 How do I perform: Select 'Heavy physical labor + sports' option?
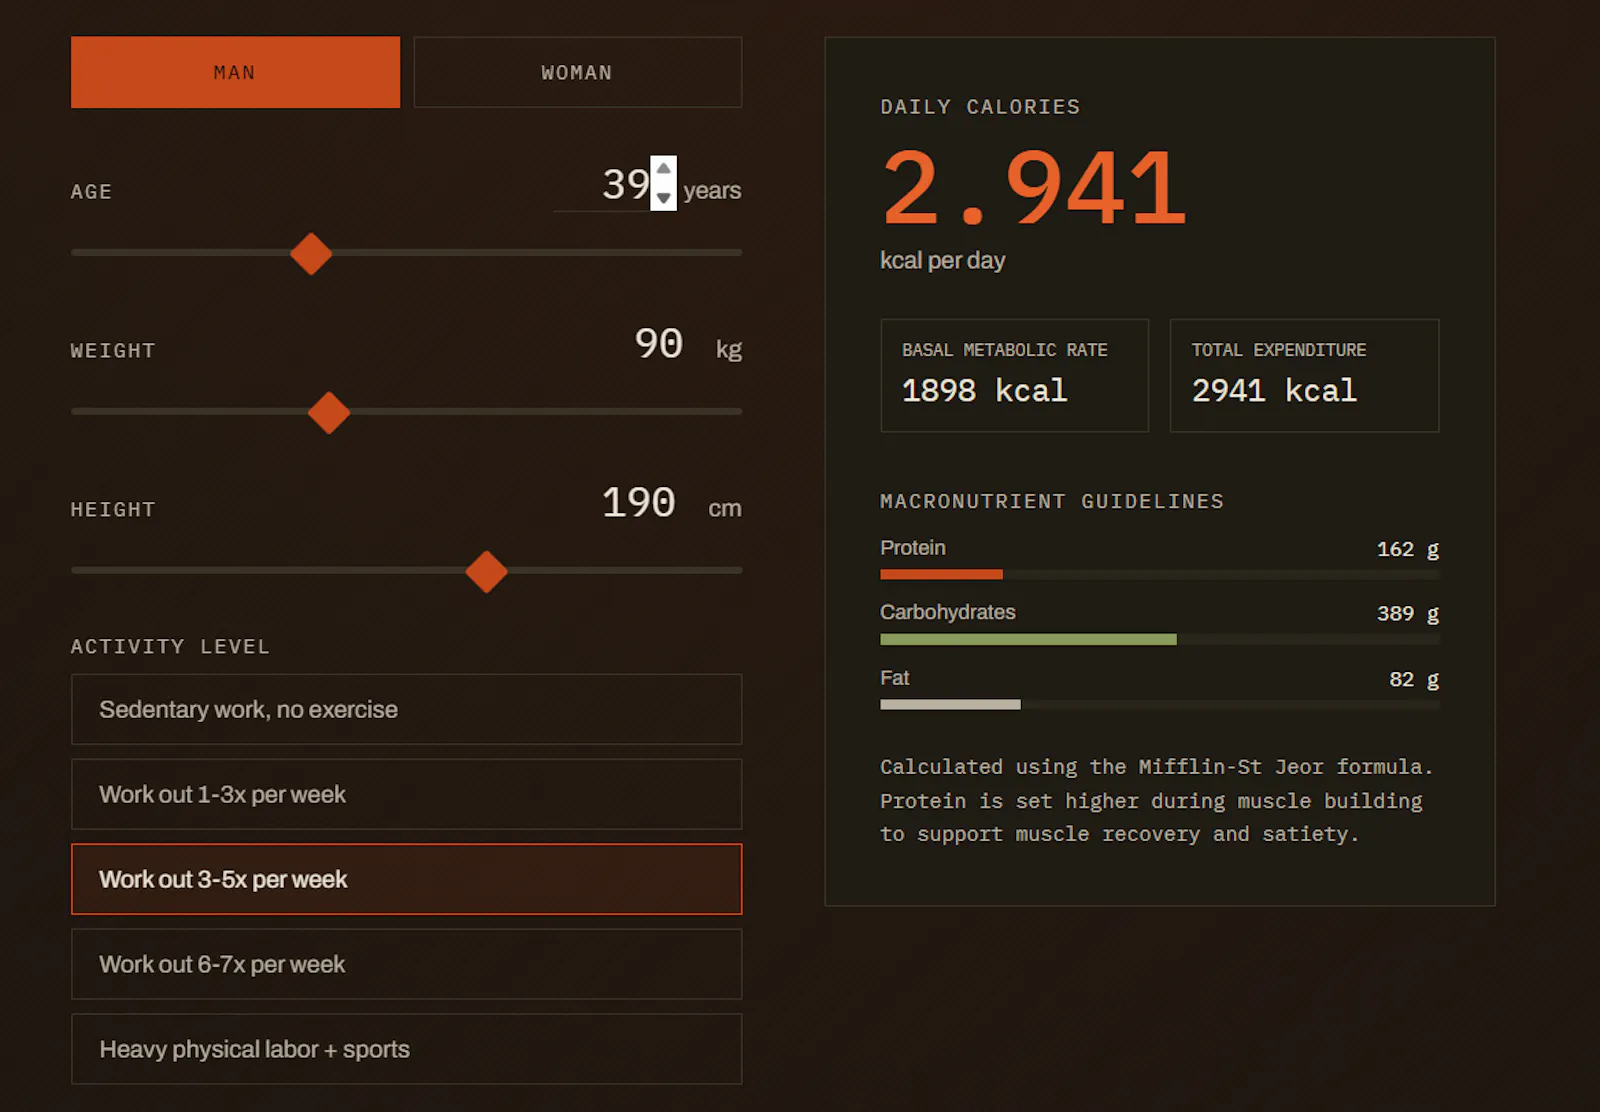click(x=407, y=1049)
